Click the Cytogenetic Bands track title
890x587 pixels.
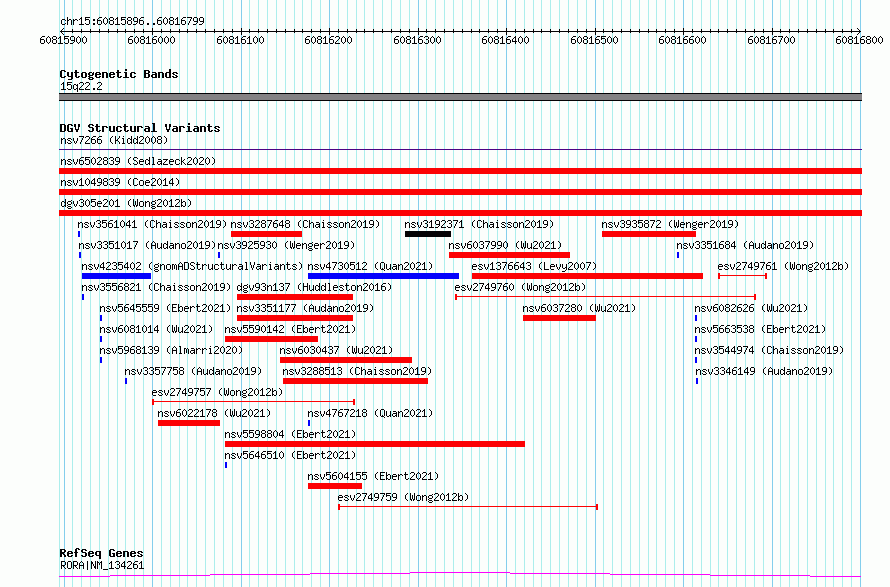click(x=119, y=74)
